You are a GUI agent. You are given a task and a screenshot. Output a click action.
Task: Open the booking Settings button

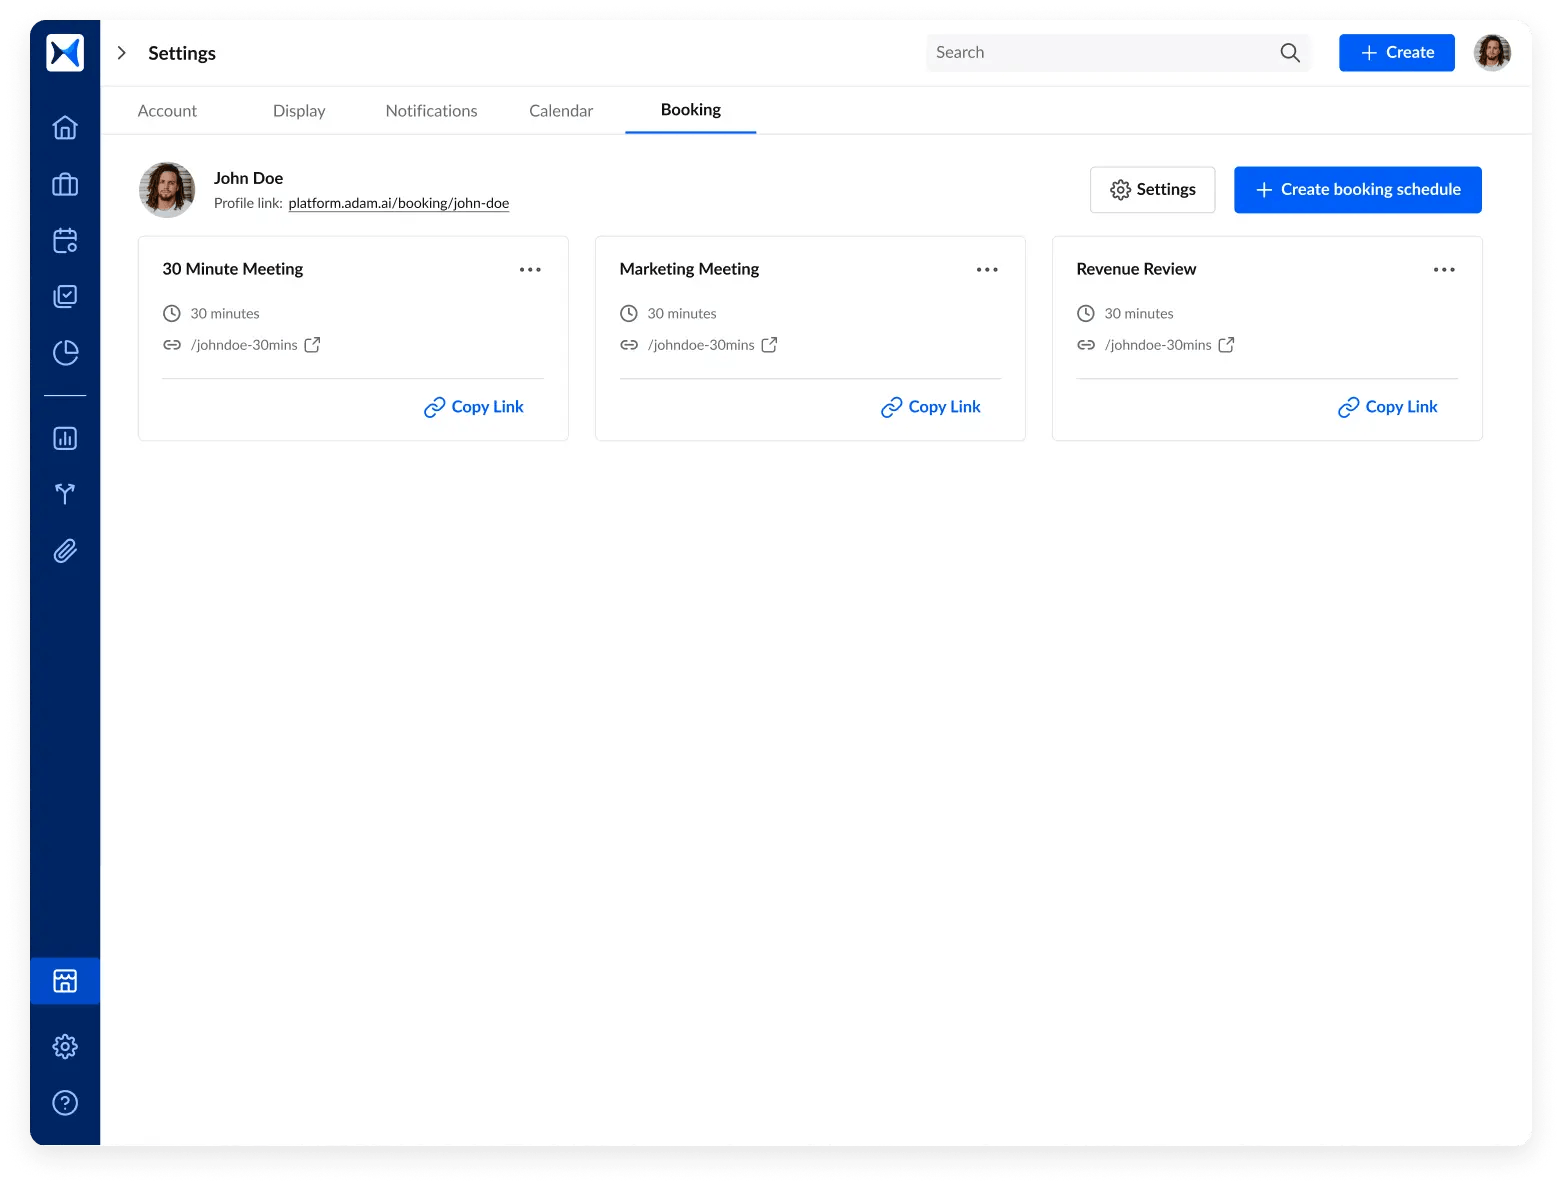point(1152,190)
